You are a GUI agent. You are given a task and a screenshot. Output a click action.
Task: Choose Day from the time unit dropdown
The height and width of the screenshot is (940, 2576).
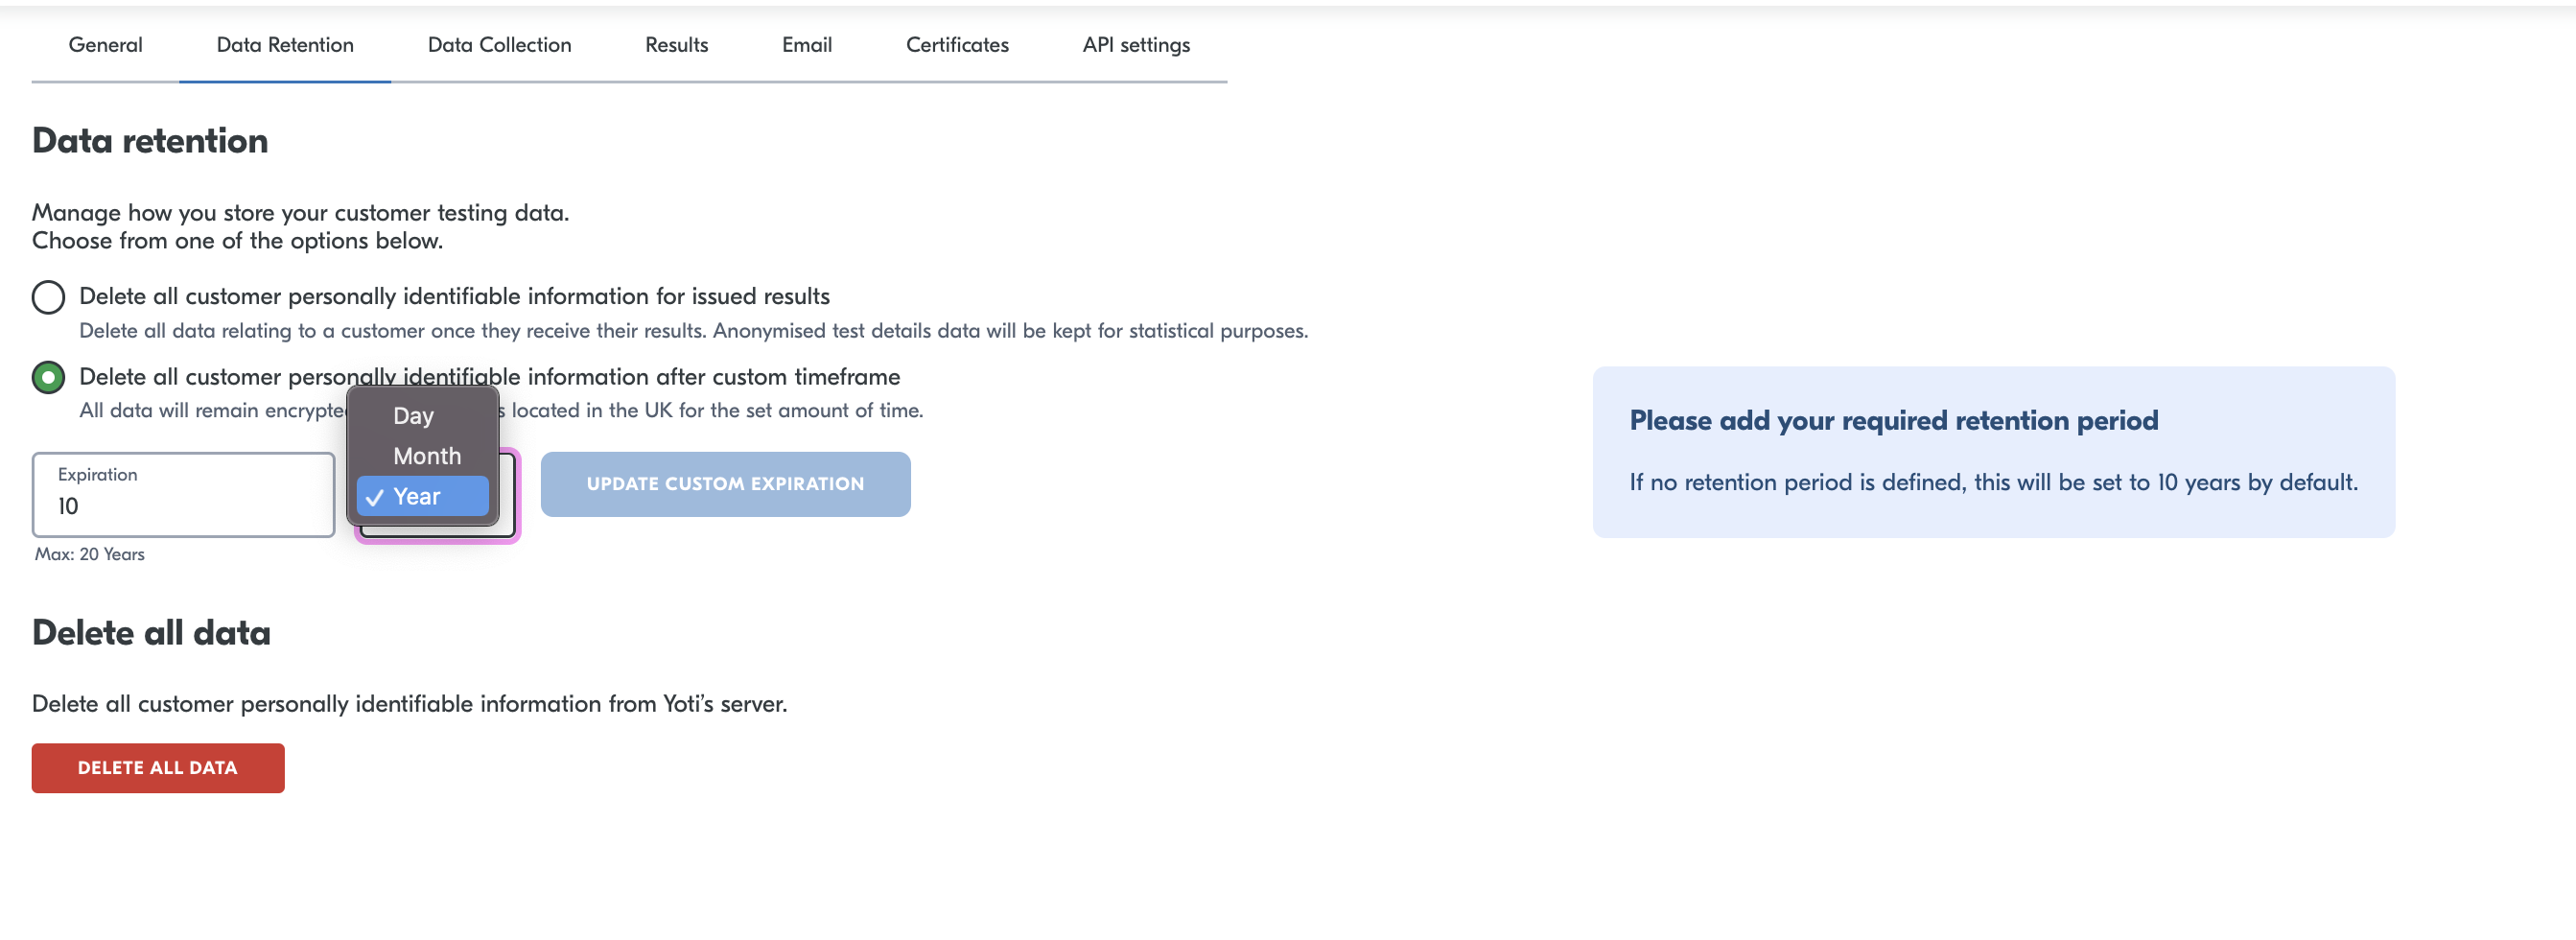tap(422, 416)
